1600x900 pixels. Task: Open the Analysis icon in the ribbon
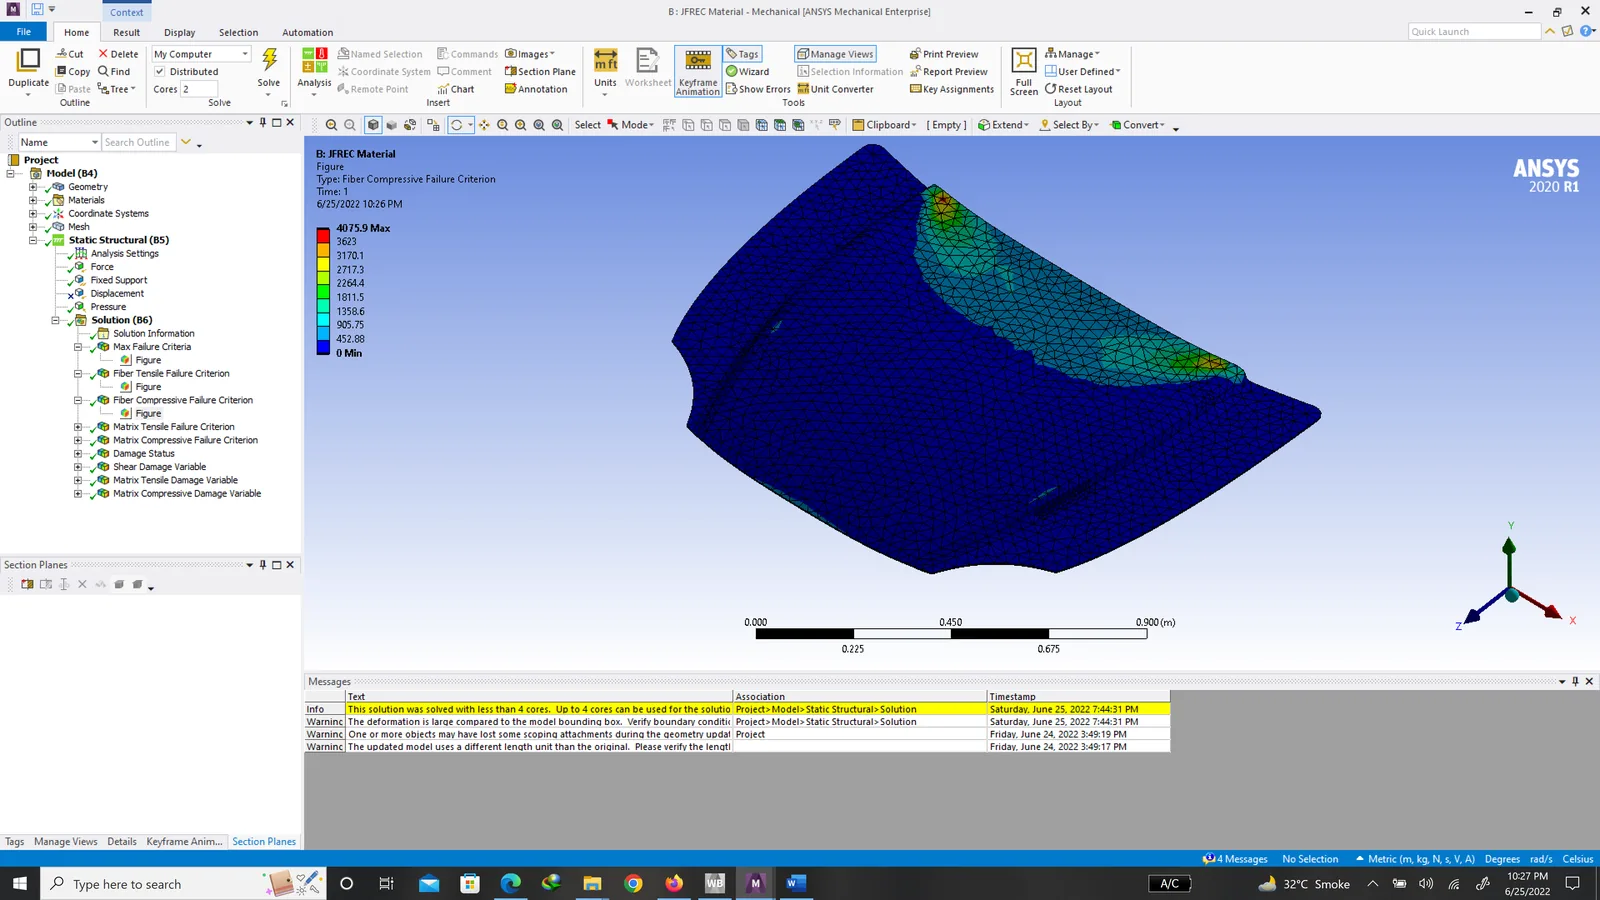pos(314,61)
